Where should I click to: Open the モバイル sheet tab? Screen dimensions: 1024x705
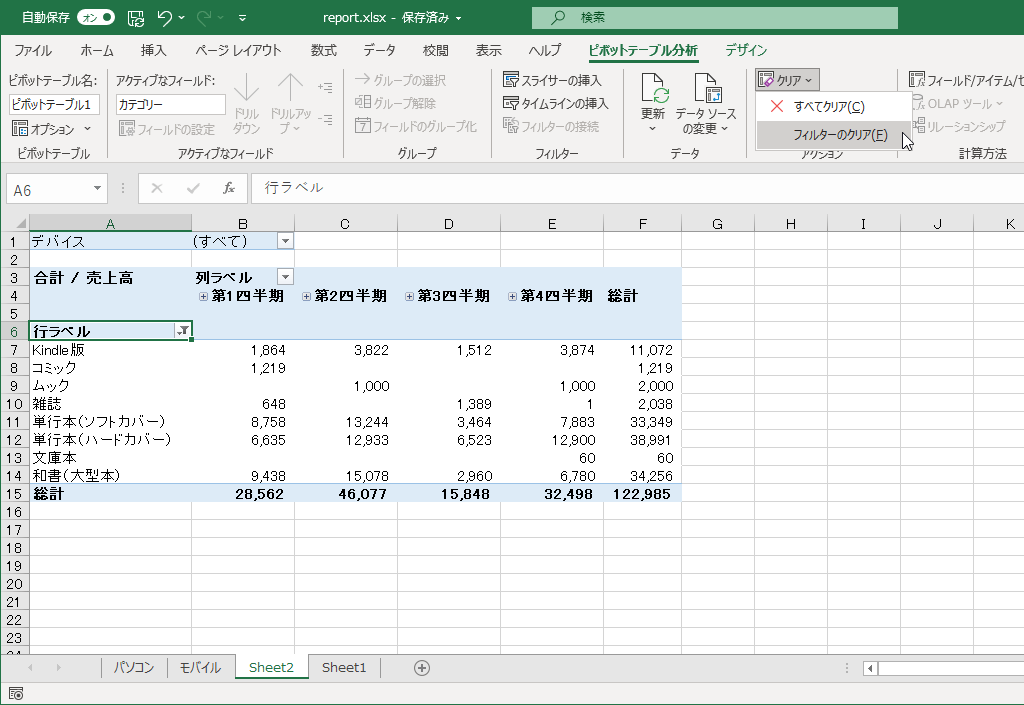200,668
